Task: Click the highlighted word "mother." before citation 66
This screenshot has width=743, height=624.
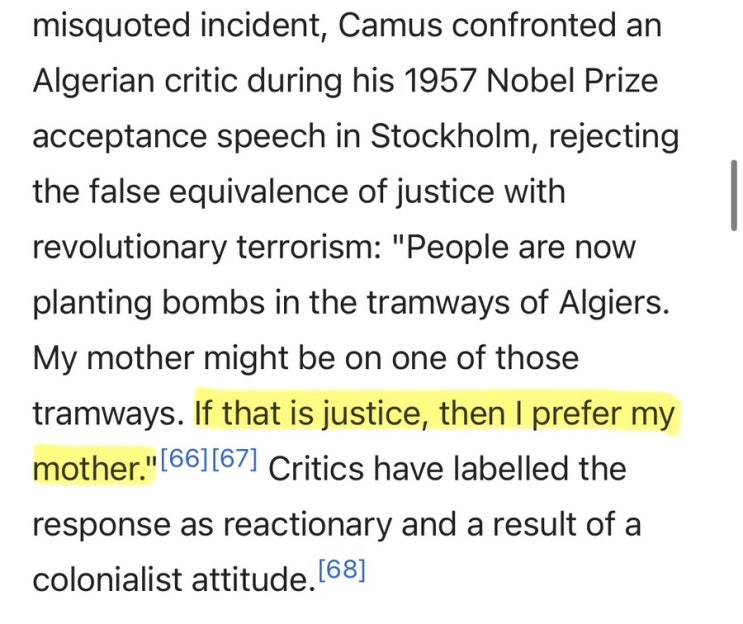Action: 95,468
